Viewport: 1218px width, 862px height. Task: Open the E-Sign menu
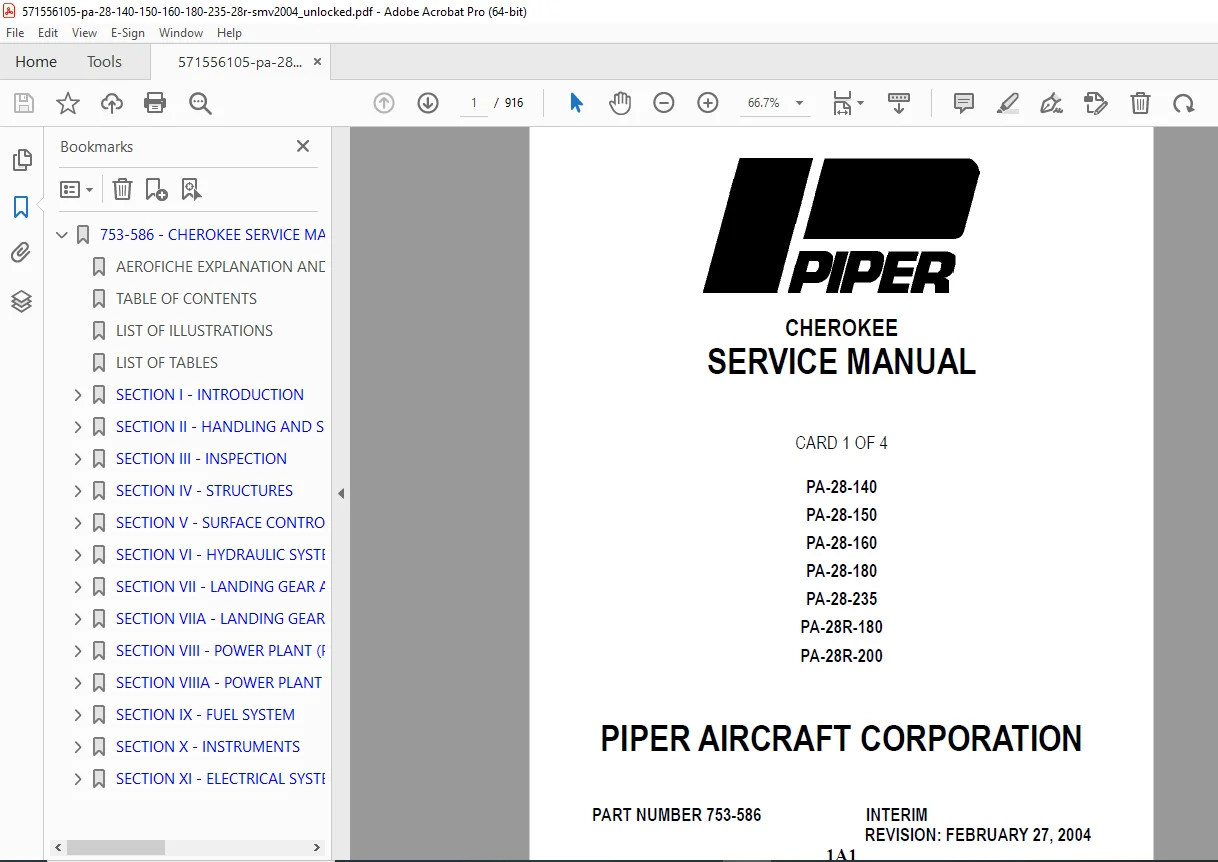(x=128, y=33)
